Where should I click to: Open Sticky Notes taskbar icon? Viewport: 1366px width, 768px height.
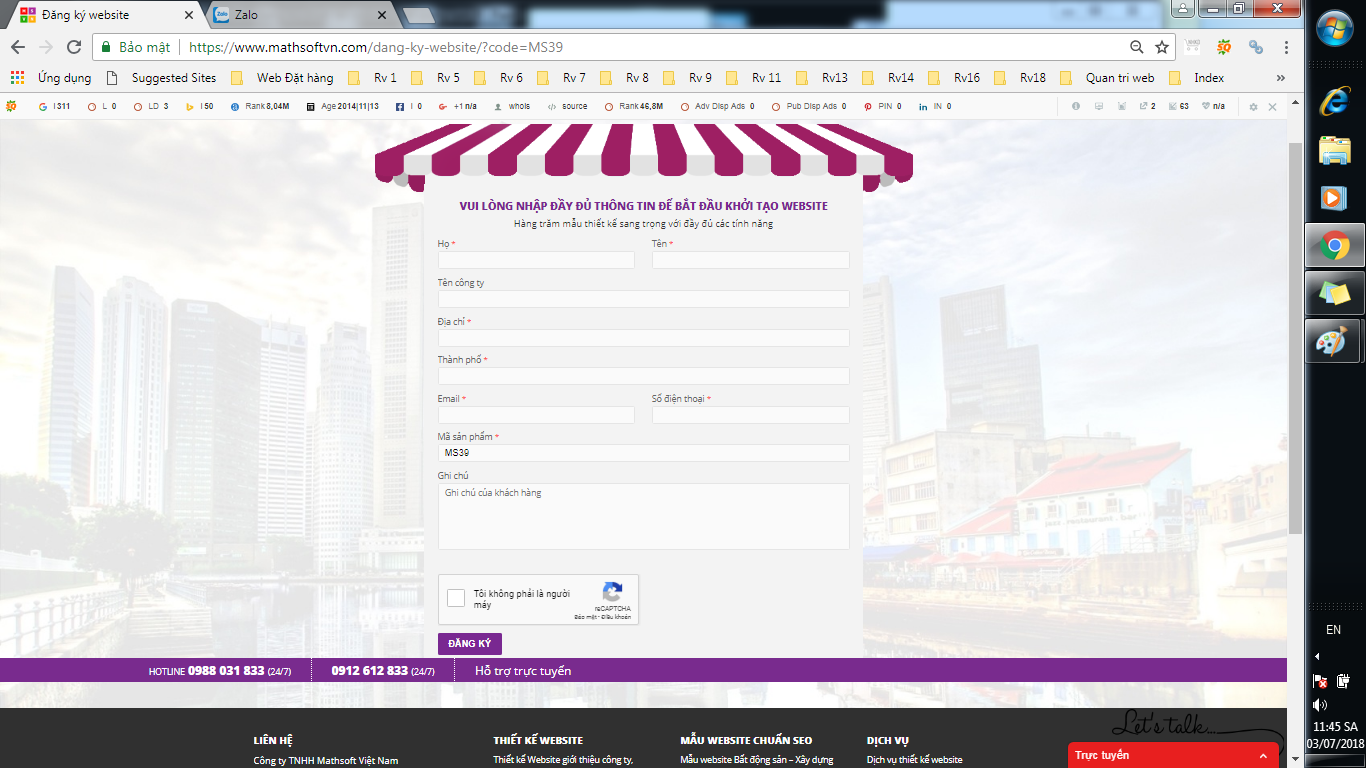1335,293
